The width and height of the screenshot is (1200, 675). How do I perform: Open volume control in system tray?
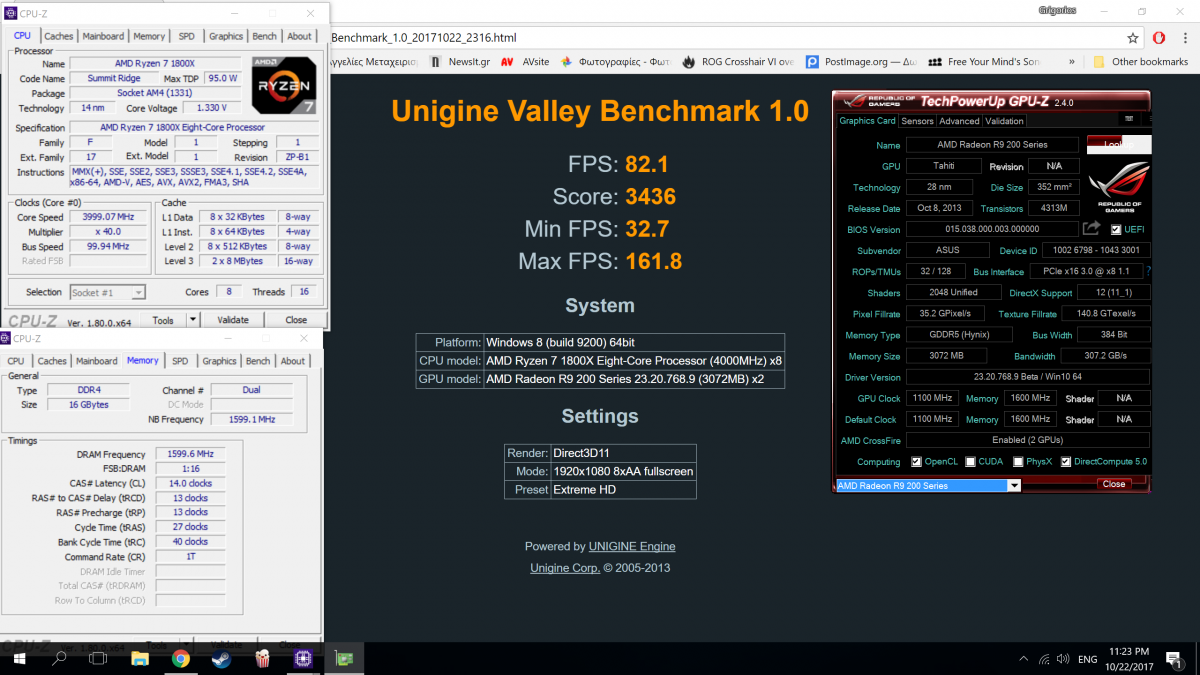1064,659
